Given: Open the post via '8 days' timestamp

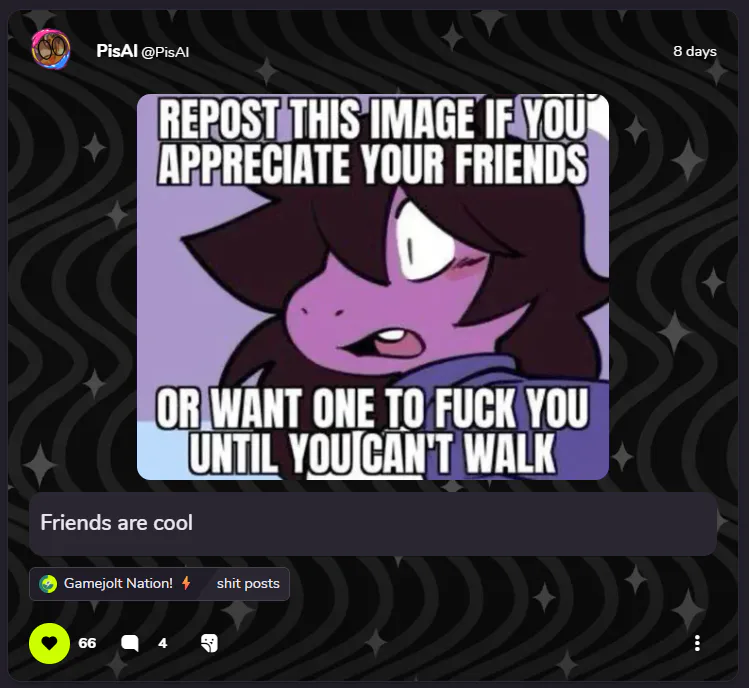Looking at the screenshot, I should (695, 51).
